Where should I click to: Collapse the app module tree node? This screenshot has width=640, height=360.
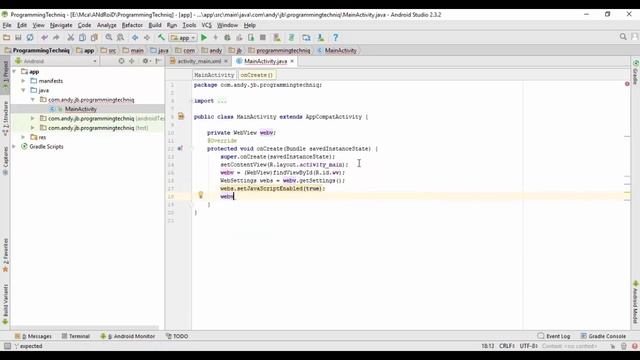point(15,71)
